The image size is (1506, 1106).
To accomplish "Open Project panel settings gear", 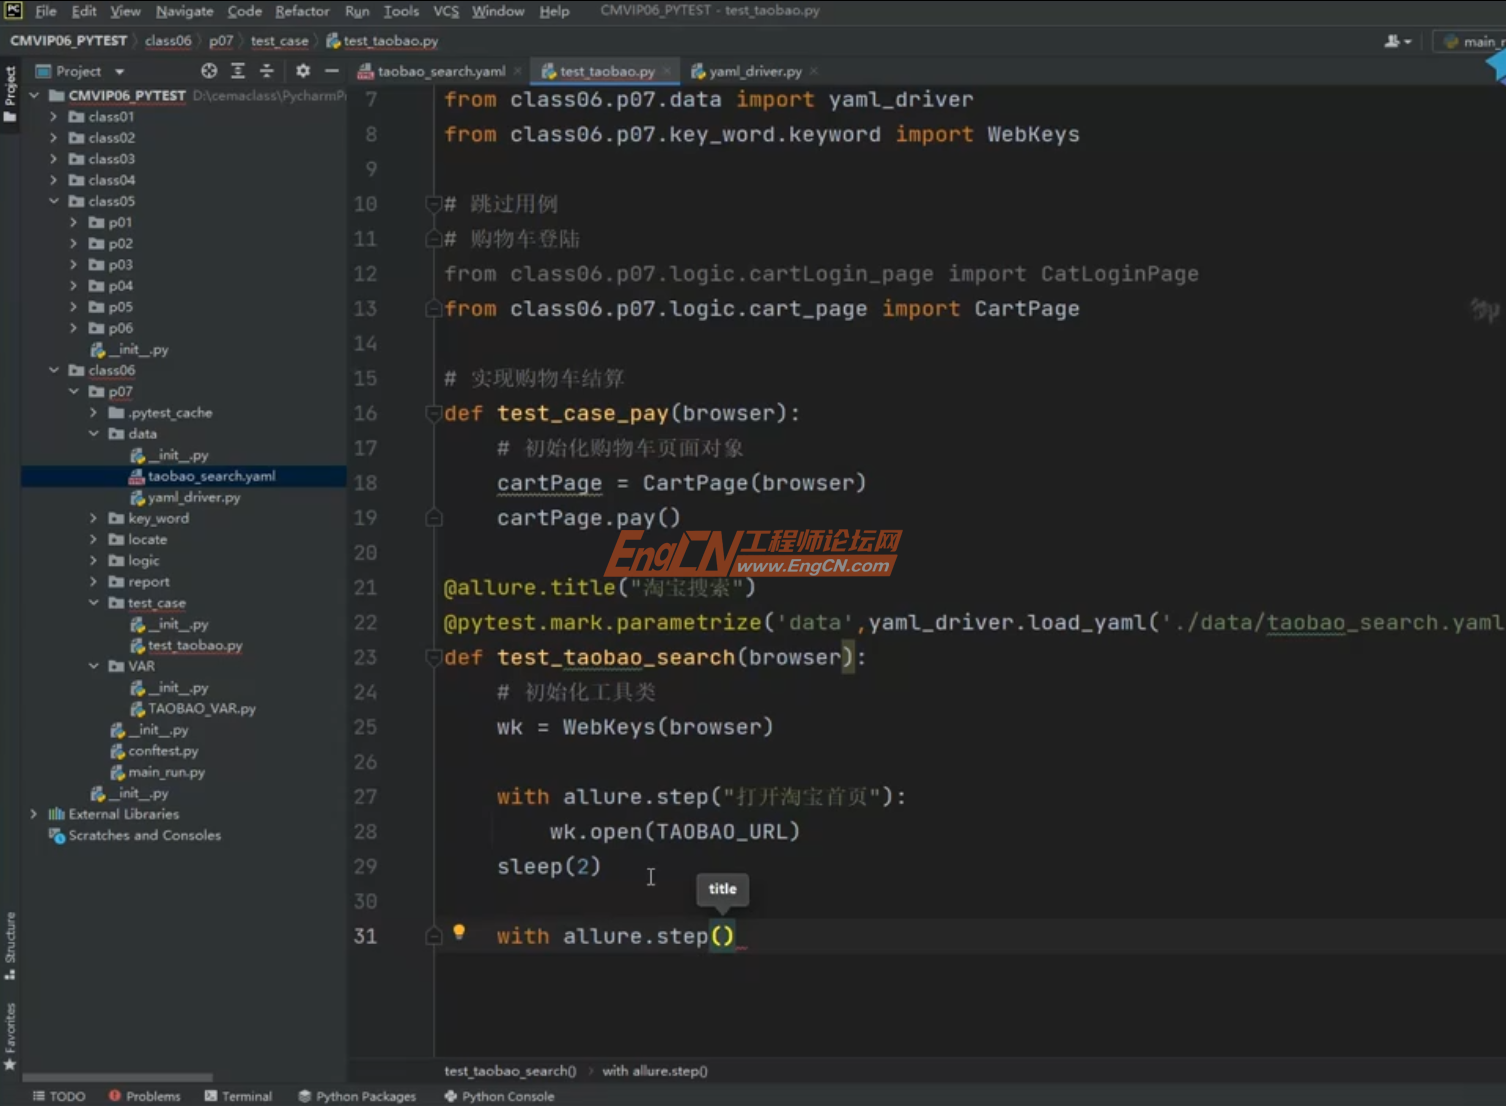I will (303, 71).
